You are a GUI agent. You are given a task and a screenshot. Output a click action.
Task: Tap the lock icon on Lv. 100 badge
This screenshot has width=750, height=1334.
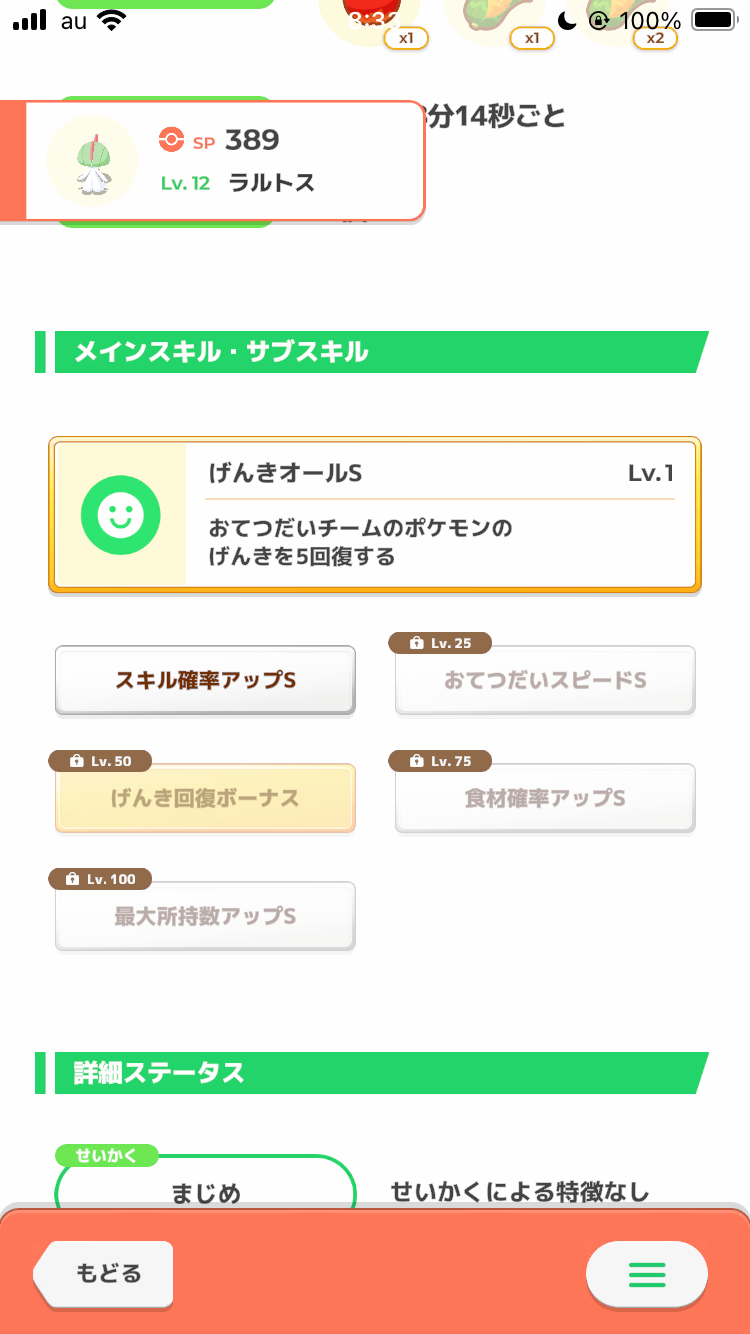(72, 879)
